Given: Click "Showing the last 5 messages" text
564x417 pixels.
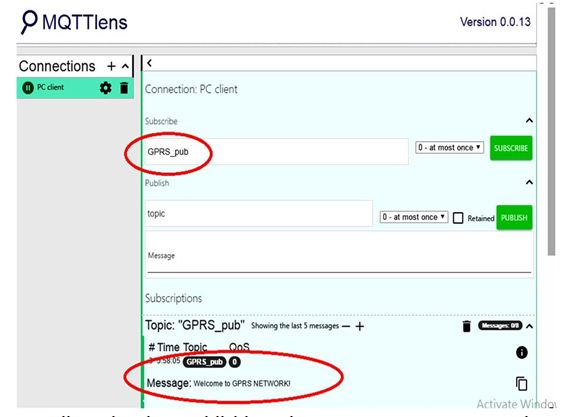Looking at the screenshot, I should pos(295,326).
